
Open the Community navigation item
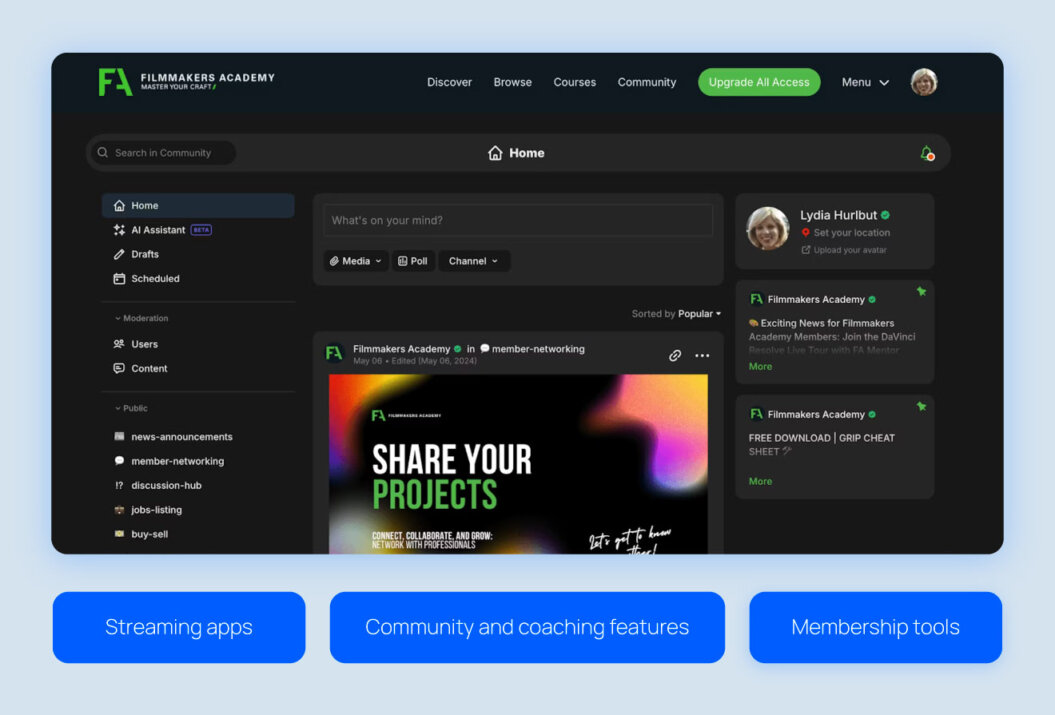click(646, 82)
